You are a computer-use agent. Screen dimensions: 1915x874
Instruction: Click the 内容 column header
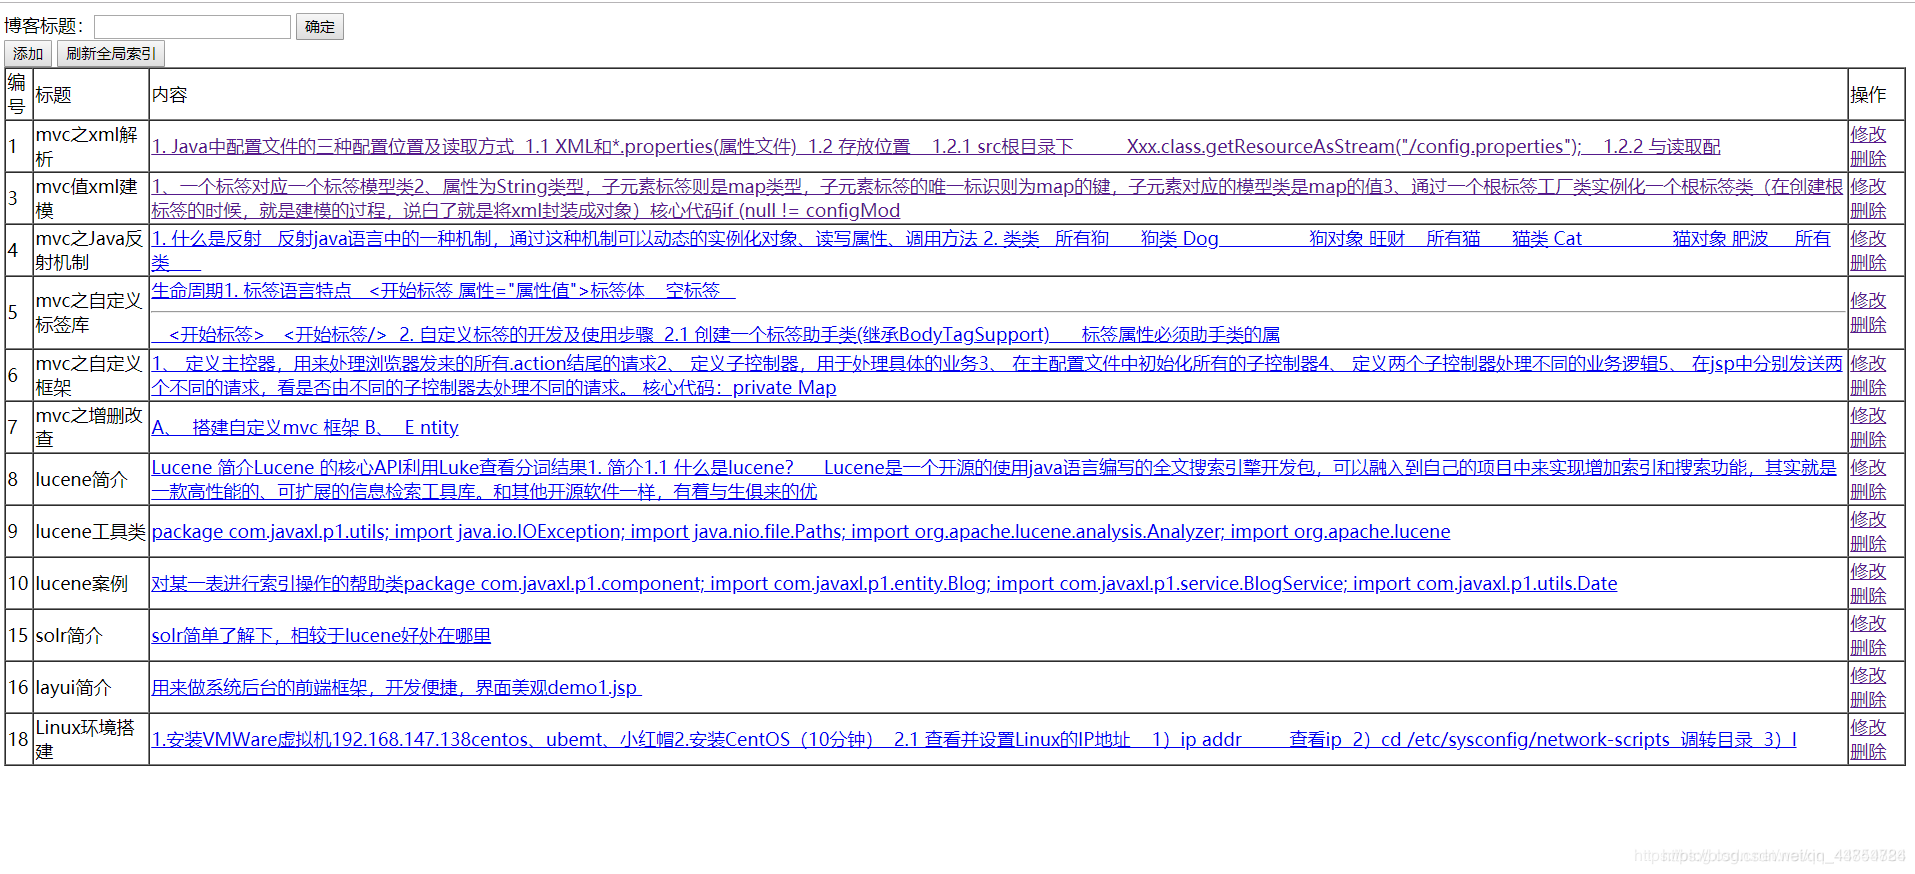(x=998, y=94)
